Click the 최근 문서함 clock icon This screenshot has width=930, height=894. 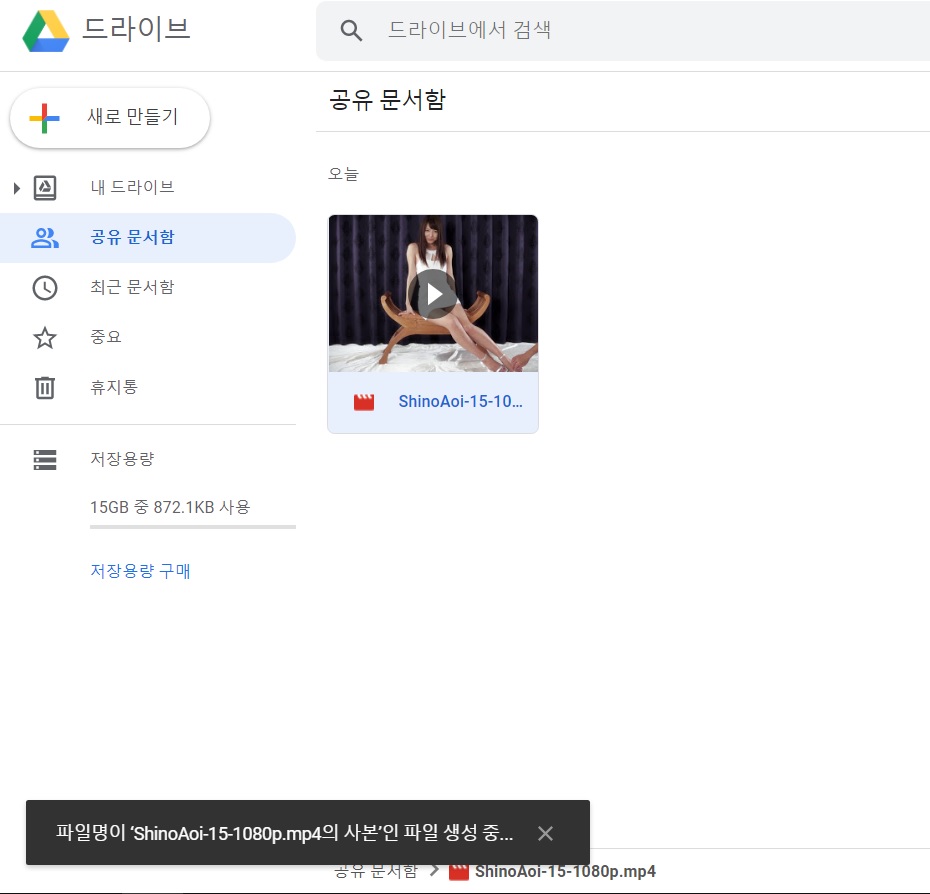coord(45,288)
